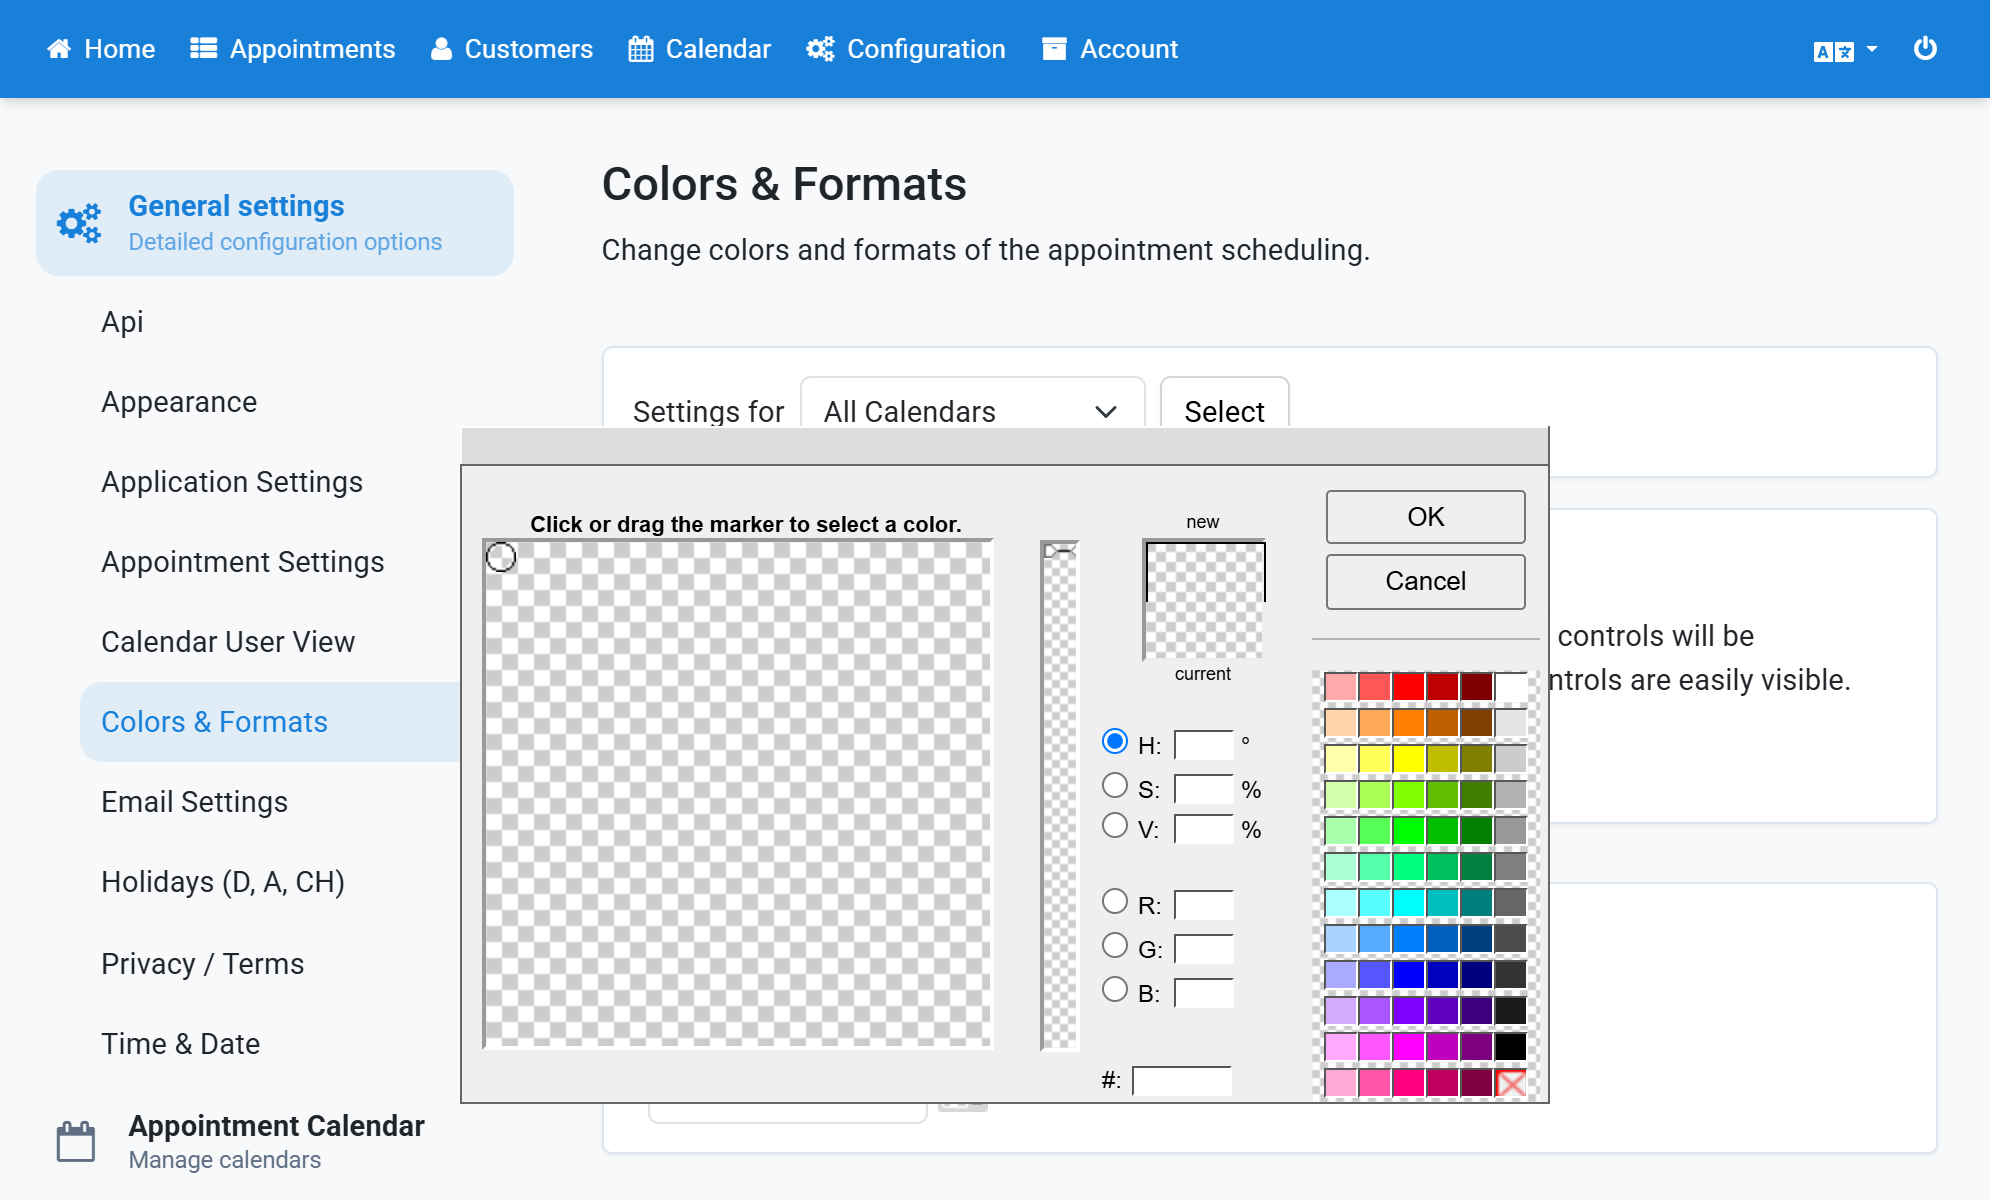The height and width of the screenshot is (1200, 1990).
Task: Click the hex # color input field
Action: [1182, 1081]
